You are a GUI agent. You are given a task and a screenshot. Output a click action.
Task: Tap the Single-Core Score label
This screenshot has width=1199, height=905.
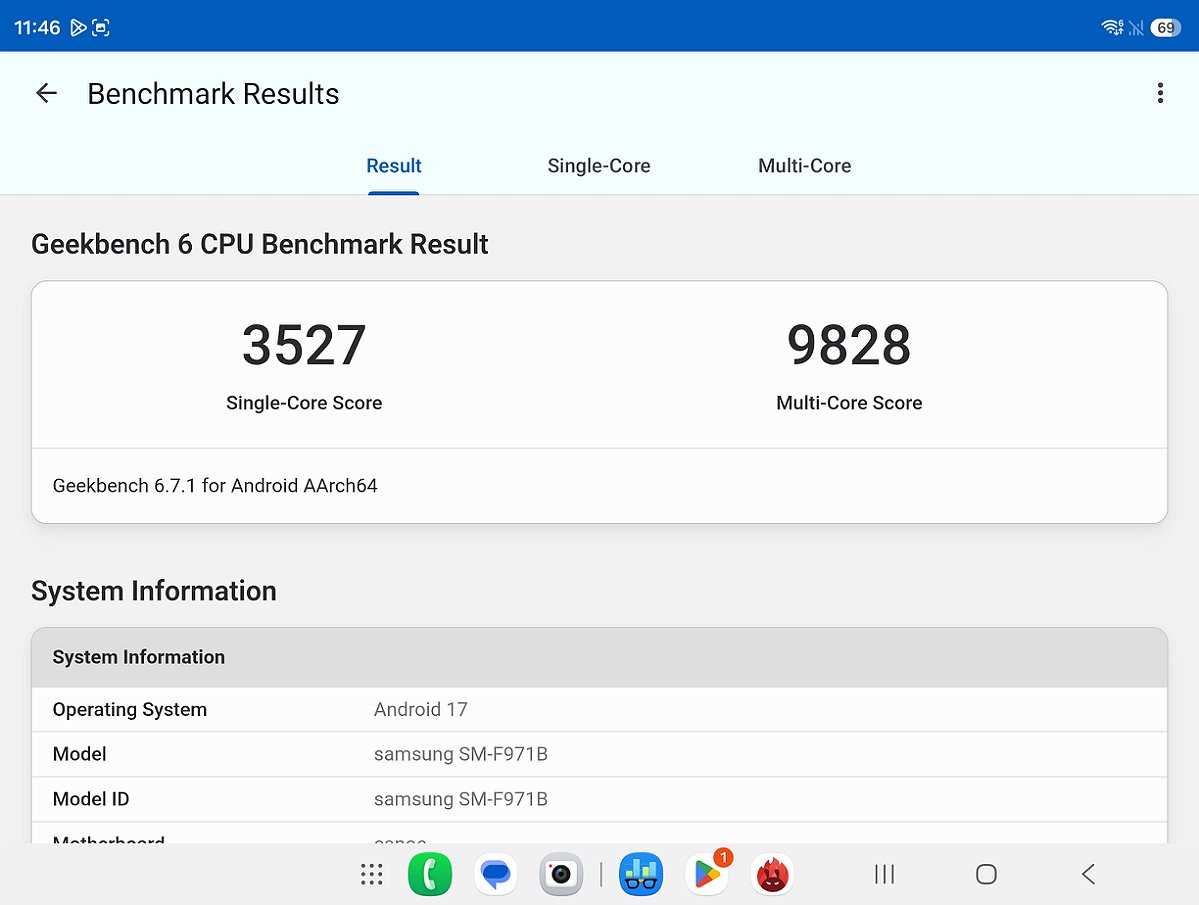[304, 403]
